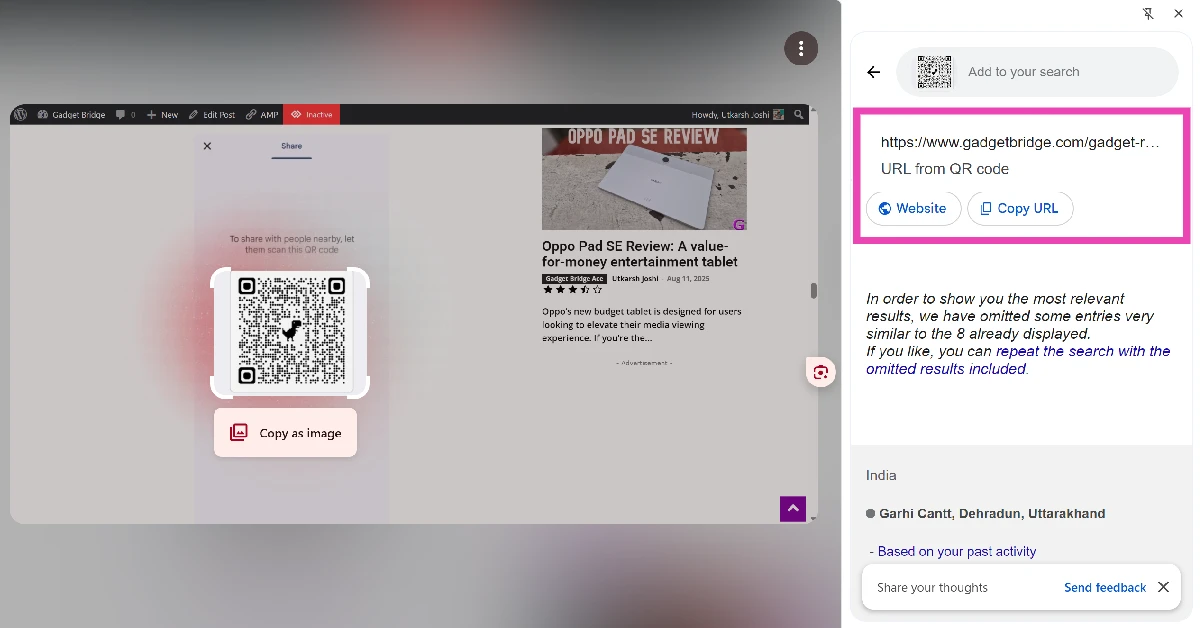Click the back arrow in the Lens panel
This screenshot has height=628, width=1200.
pyautogui.click(x=873, y=71)
